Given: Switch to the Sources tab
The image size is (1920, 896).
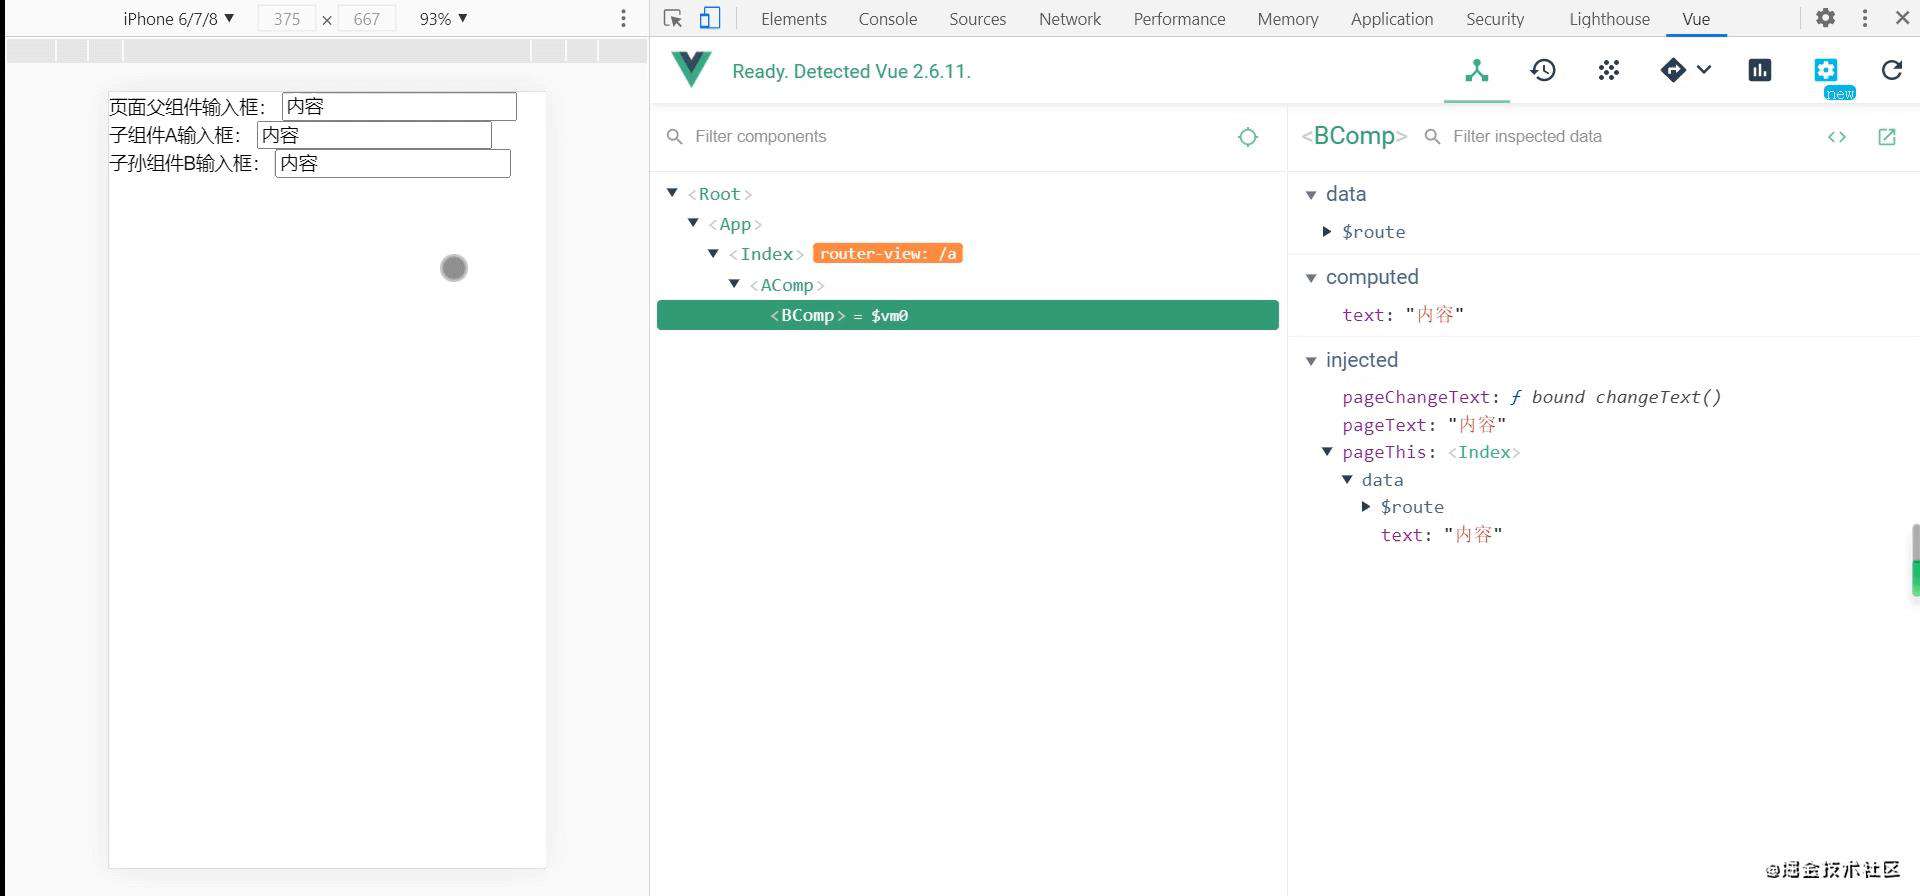Looking at the screenshot, I should coord(978,19).
